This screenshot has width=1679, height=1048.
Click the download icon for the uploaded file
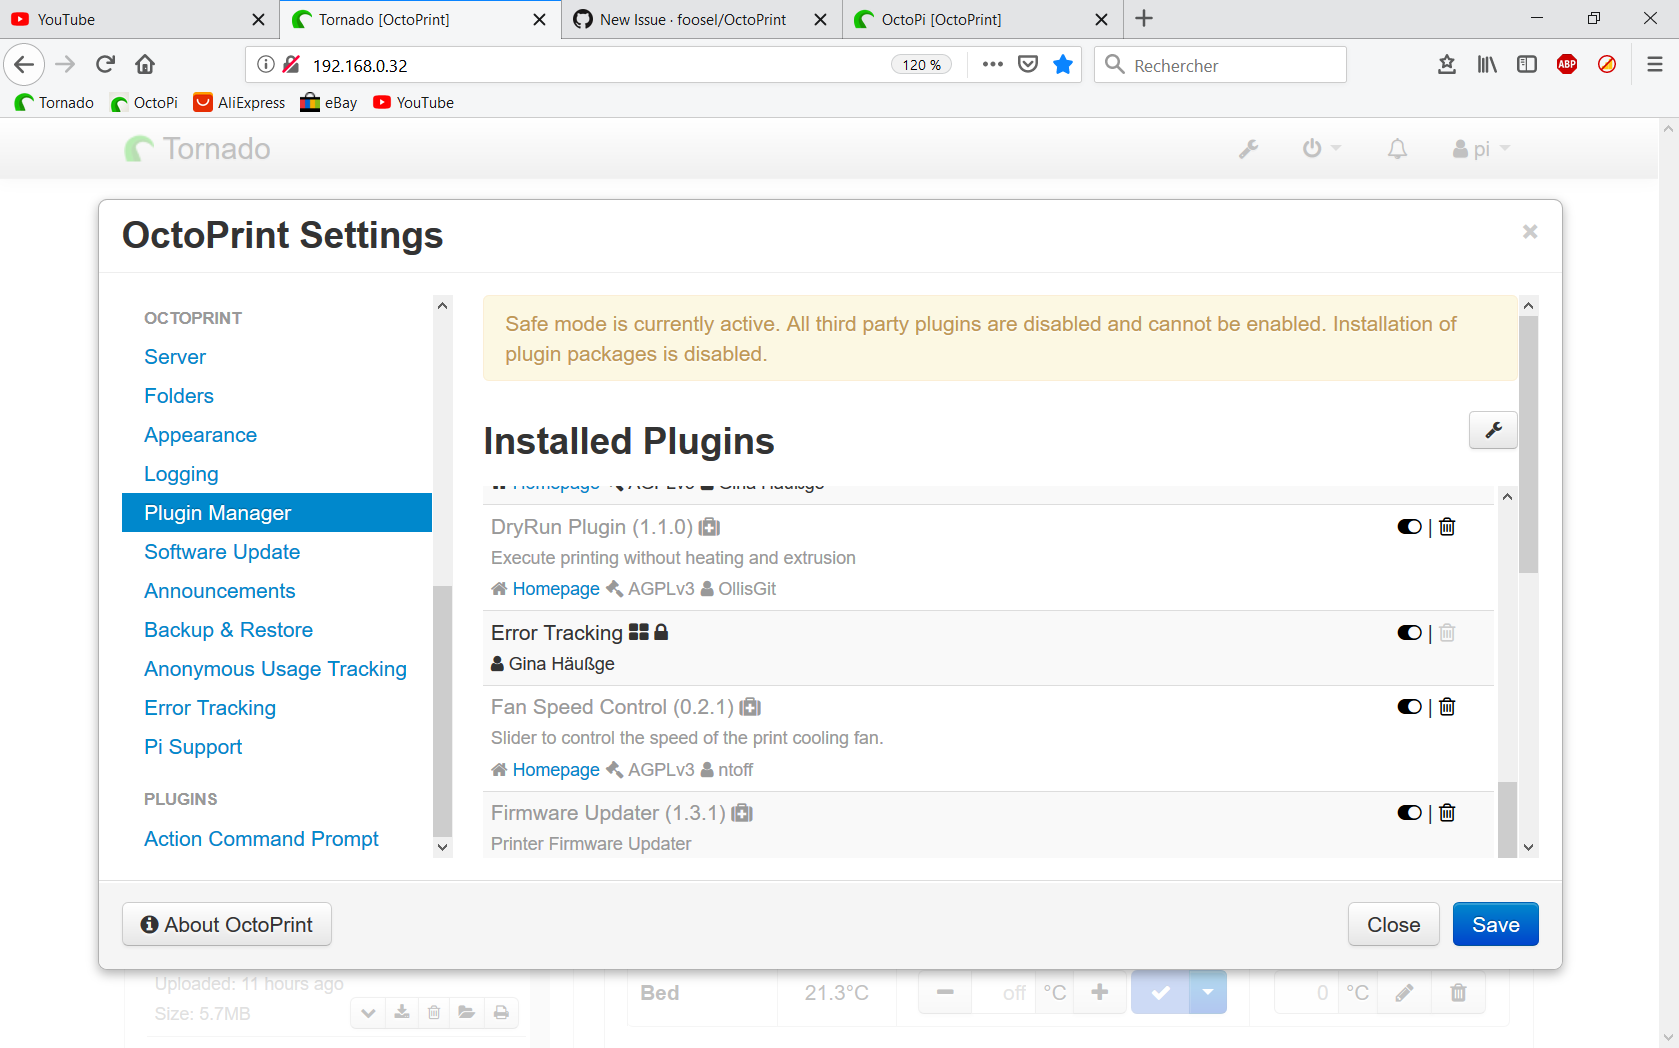pos(401,1012)
